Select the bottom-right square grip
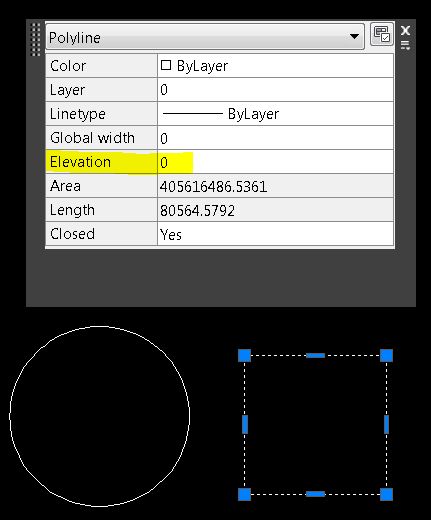The width and height of the screenshot is (431, 520). [x=386, y=494]
